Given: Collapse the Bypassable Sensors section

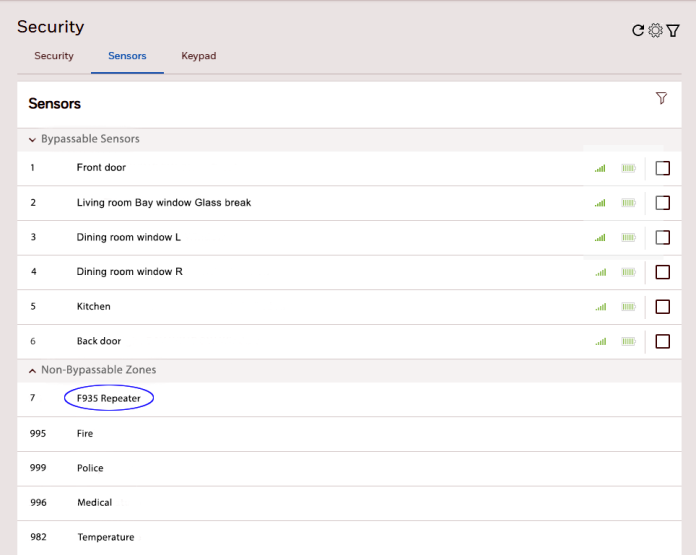Looking at the screenshot, I should 33,140.
